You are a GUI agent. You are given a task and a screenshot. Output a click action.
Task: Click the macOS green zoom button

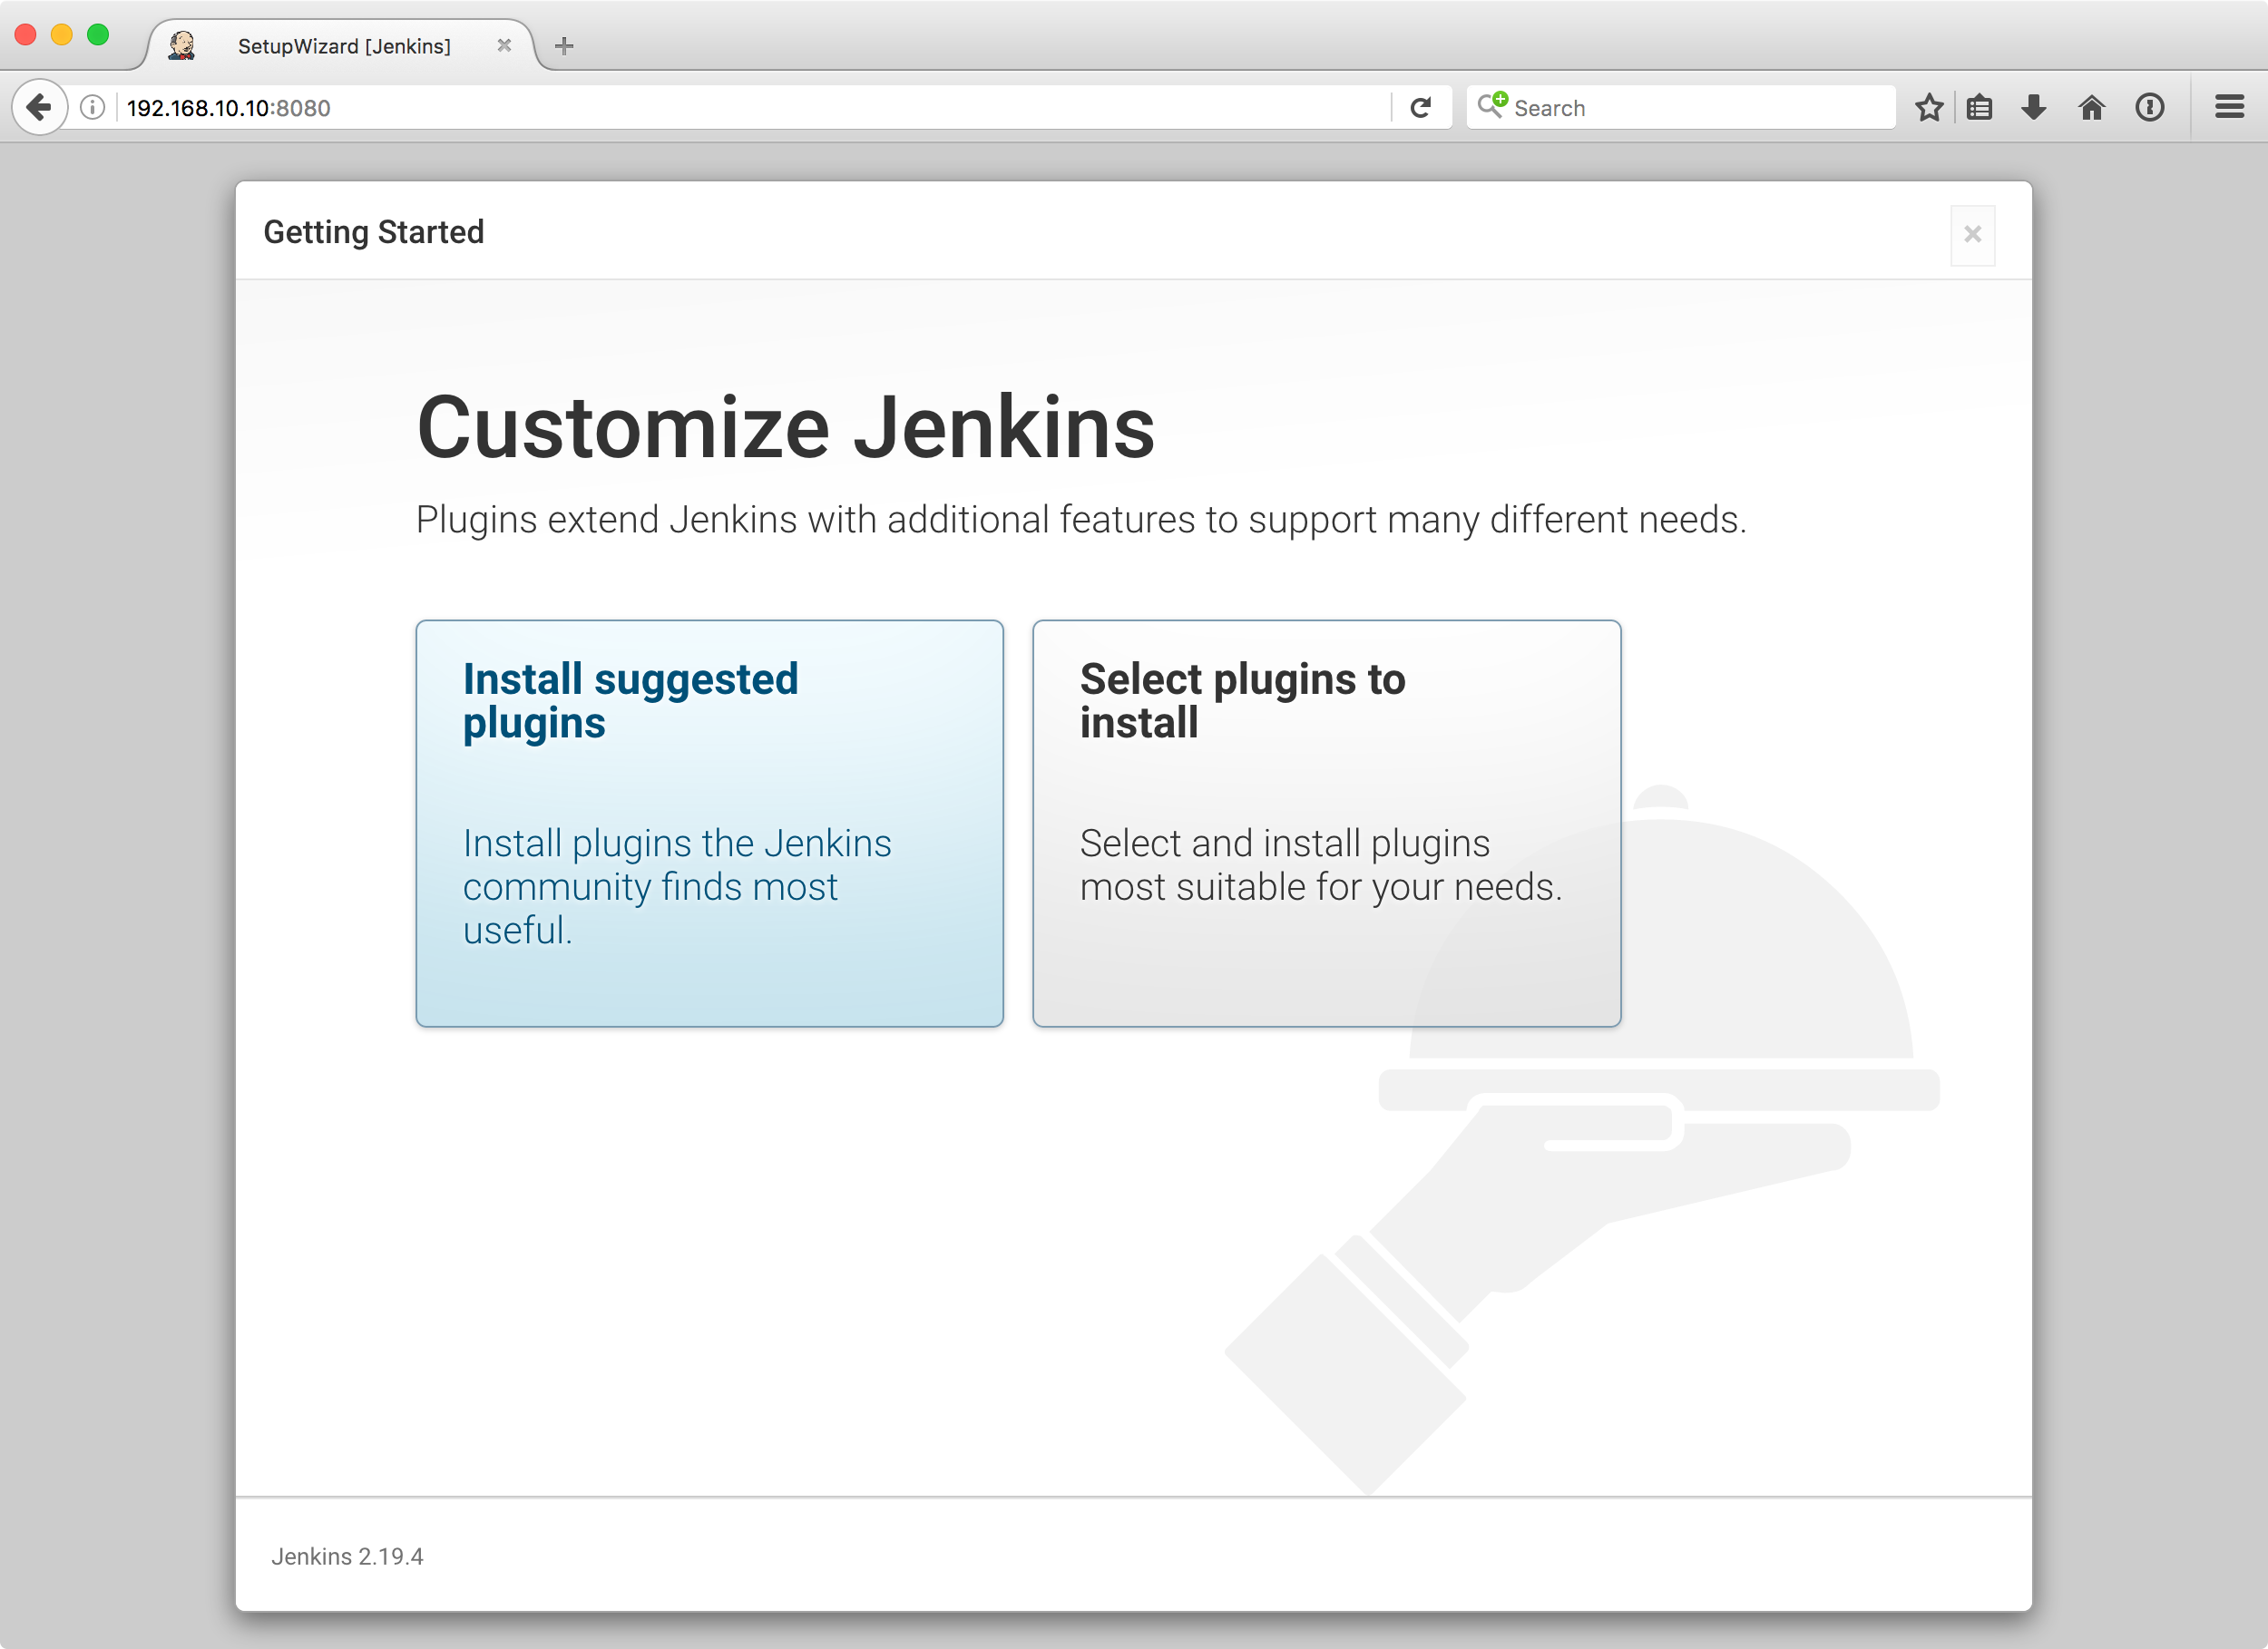pyautogui.click(x=98, y=35)
